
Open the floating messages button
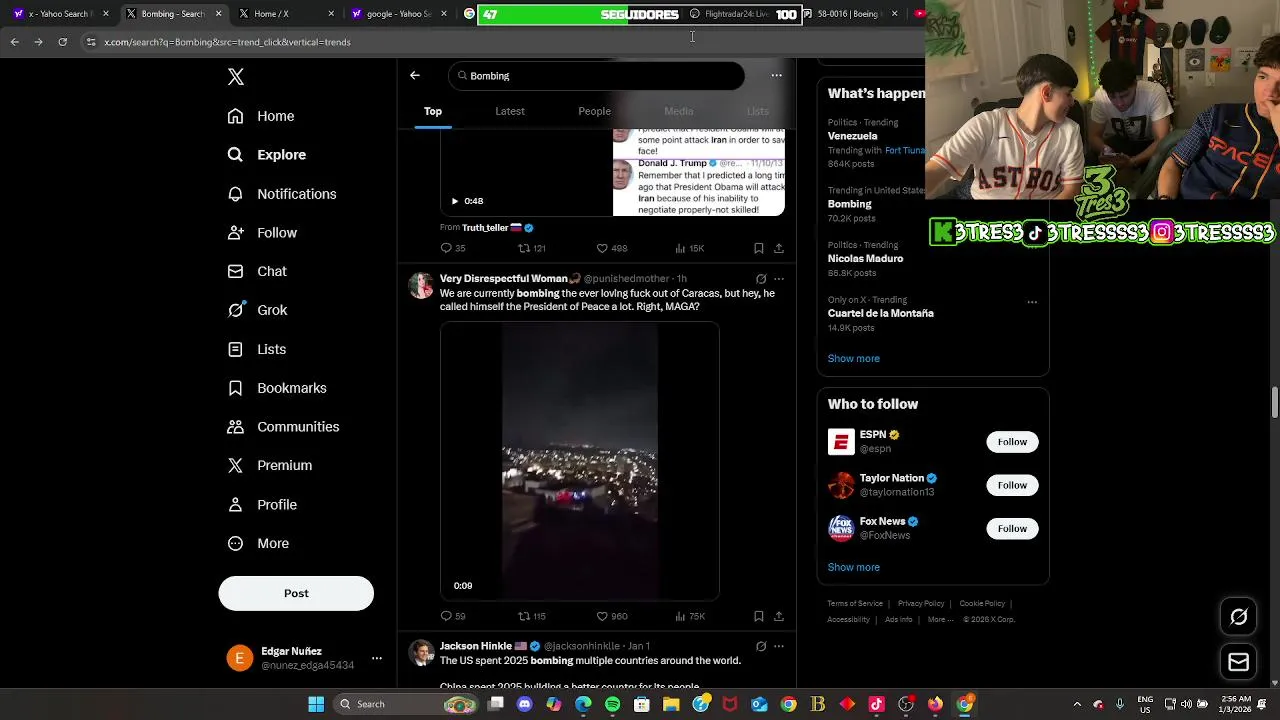1238,662
